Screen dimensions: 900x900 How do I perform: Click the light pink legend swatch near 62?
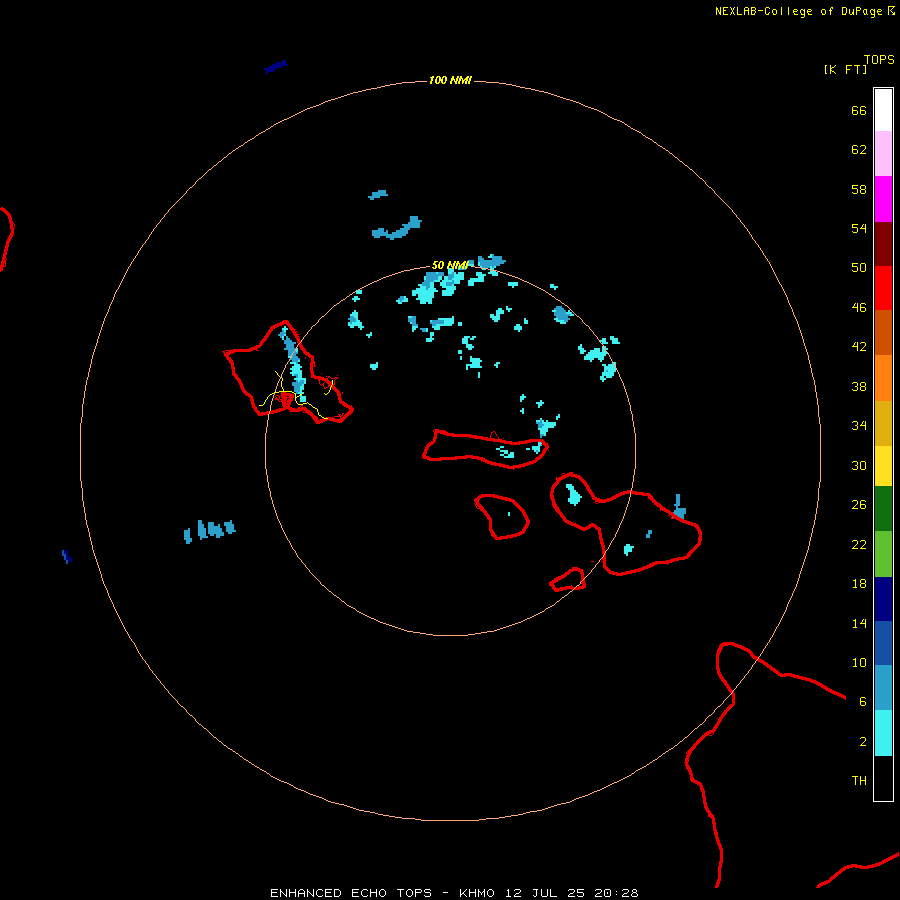point(883,154)
